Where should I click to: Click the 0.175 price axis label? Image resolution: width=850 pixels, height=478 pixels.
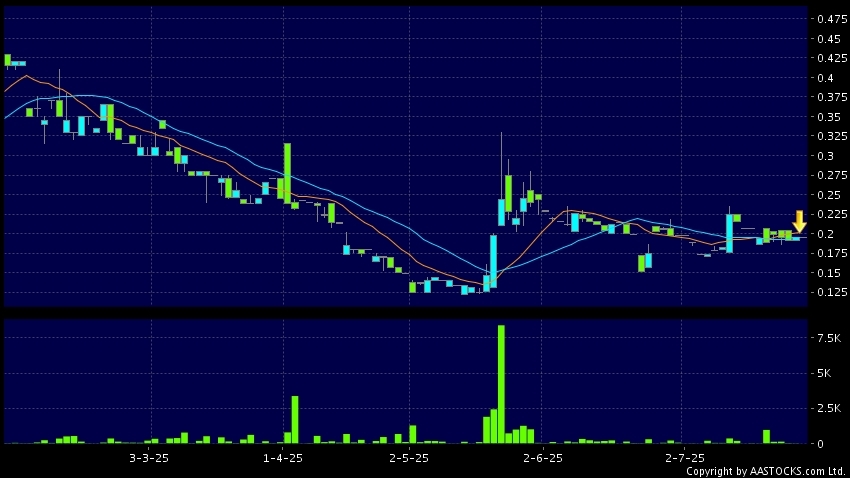[832, 253]
